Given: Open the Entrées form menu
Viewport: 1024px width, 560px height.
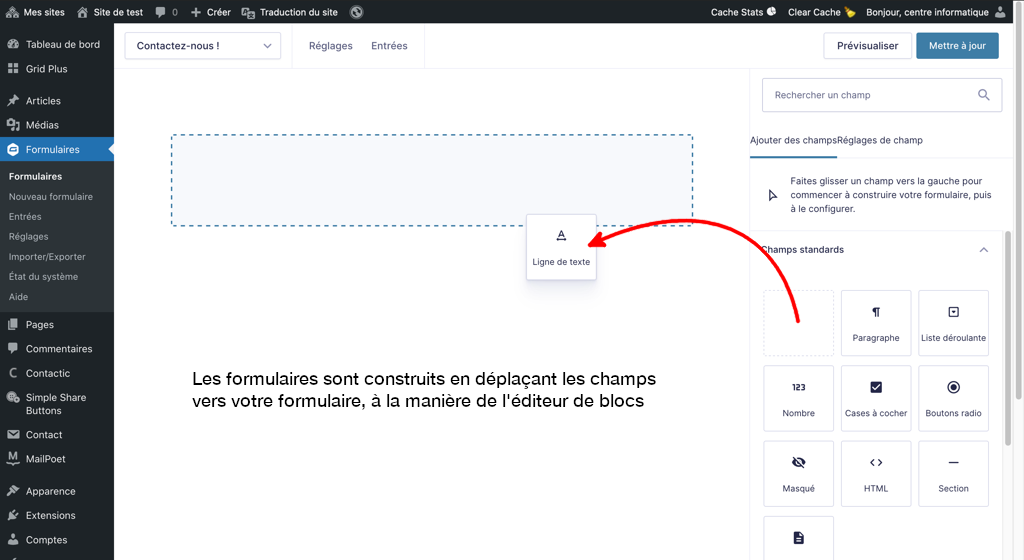Looking at the screenshot, I should click(389, 46).
